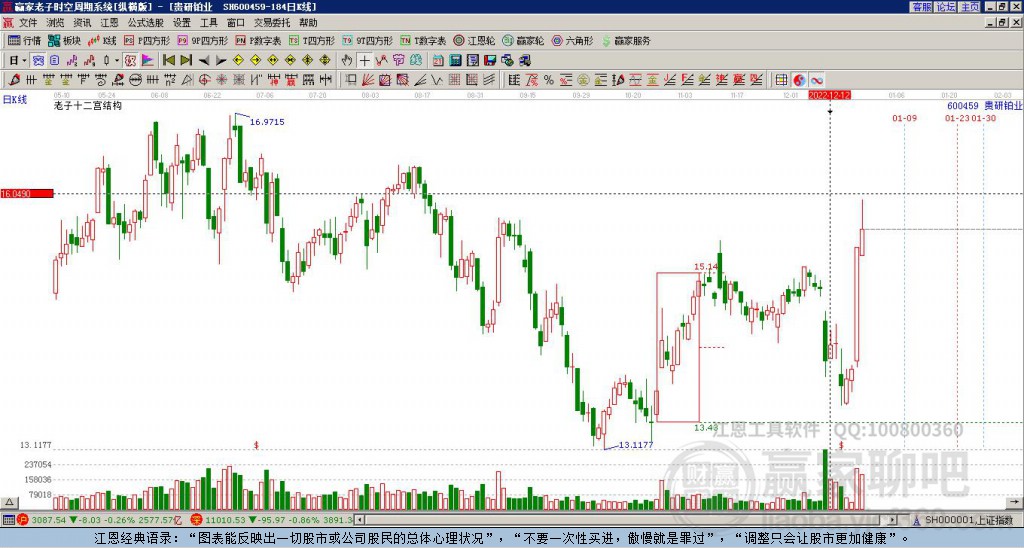Image resolution: width=1024 pixels, height=548 pixels.
Task: Toggle the infinity symbol button
Action: (816, 80)
